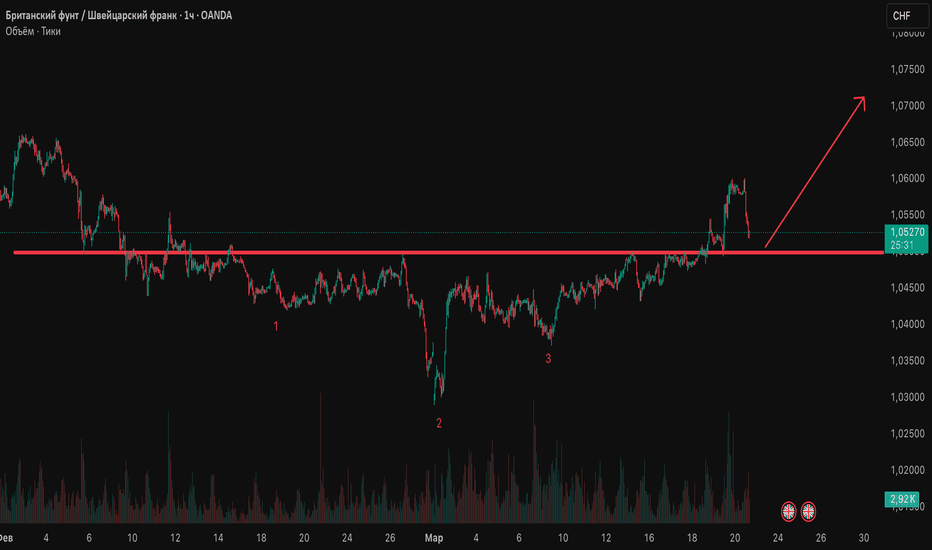This screenshot has height=550, width=932.
Task: Click the 1,06500 price axis label
Action: click(908, 142)
